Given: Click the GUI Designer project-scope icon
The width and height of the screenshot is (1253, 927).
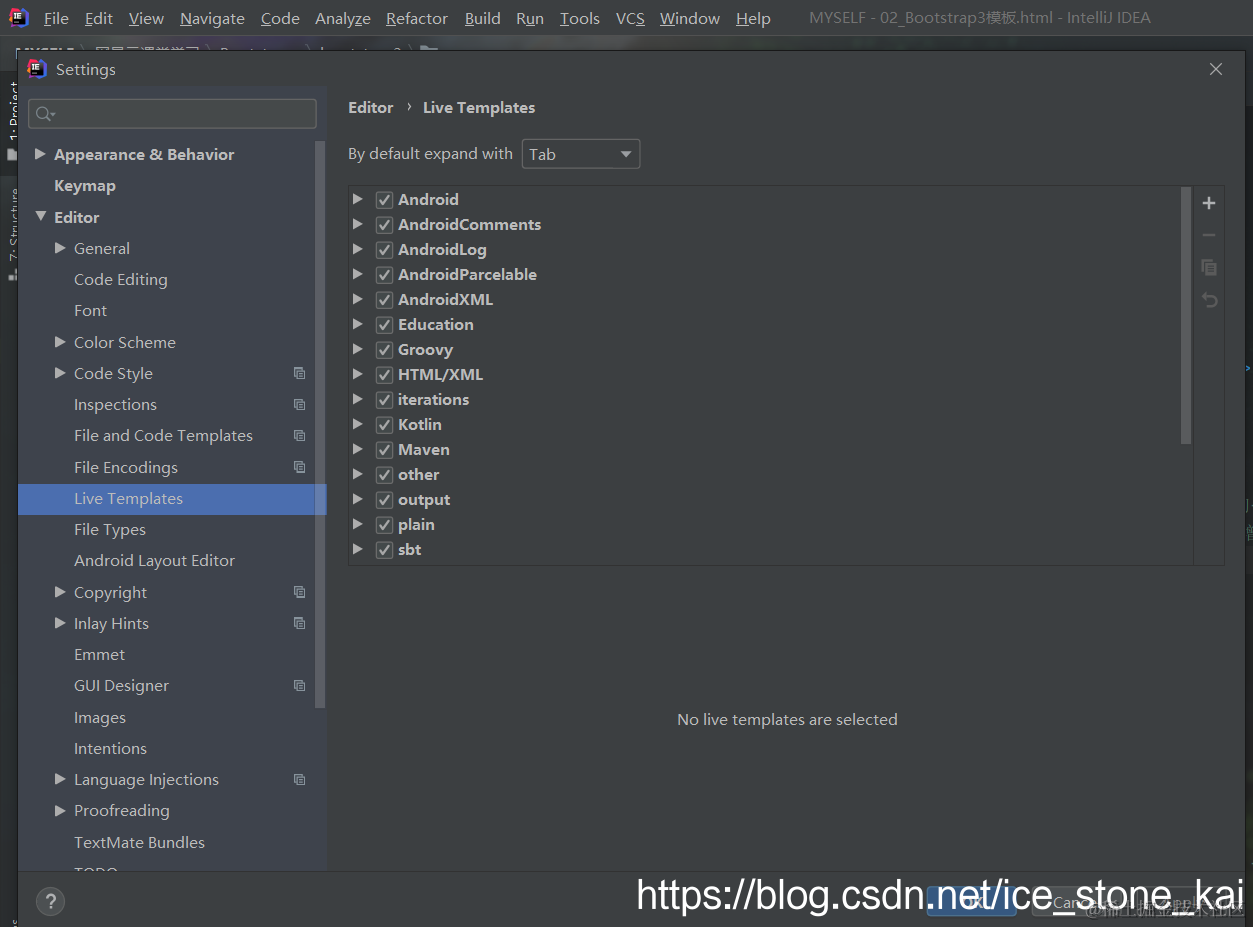Looking at the screenshot, I should tap(299, 685).
